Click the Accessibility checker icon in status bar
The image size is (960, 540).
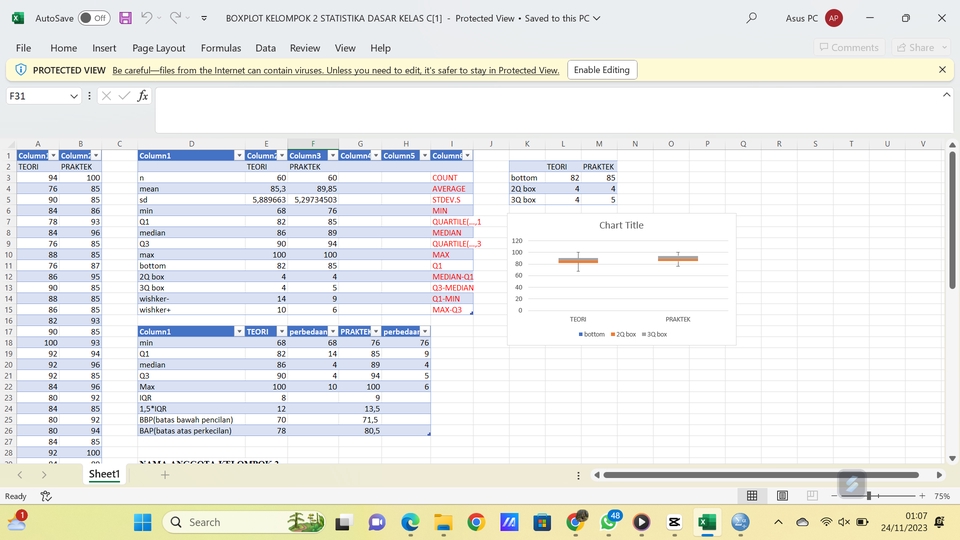(x=46, y=496)
